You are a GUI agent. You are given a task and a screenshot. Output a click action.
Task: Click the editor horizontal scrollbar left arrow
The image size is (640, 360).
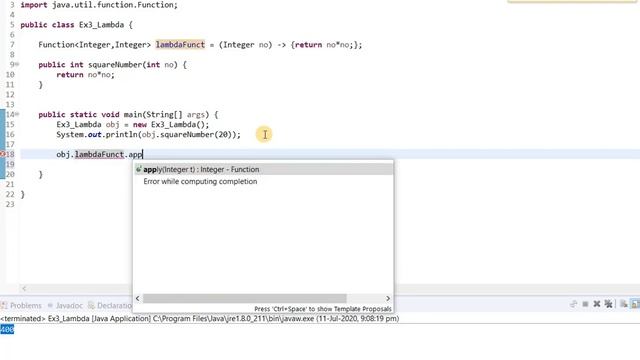point(24,289)
